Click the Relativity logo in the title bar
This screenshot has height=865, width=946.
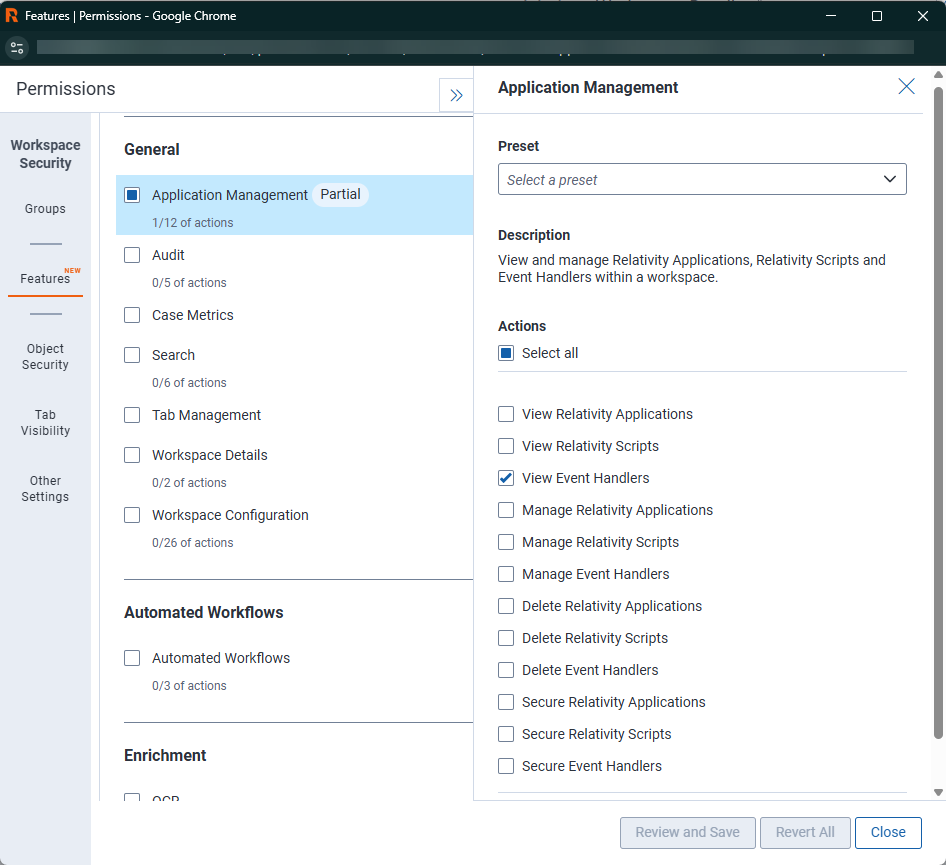tap(11, 16)
